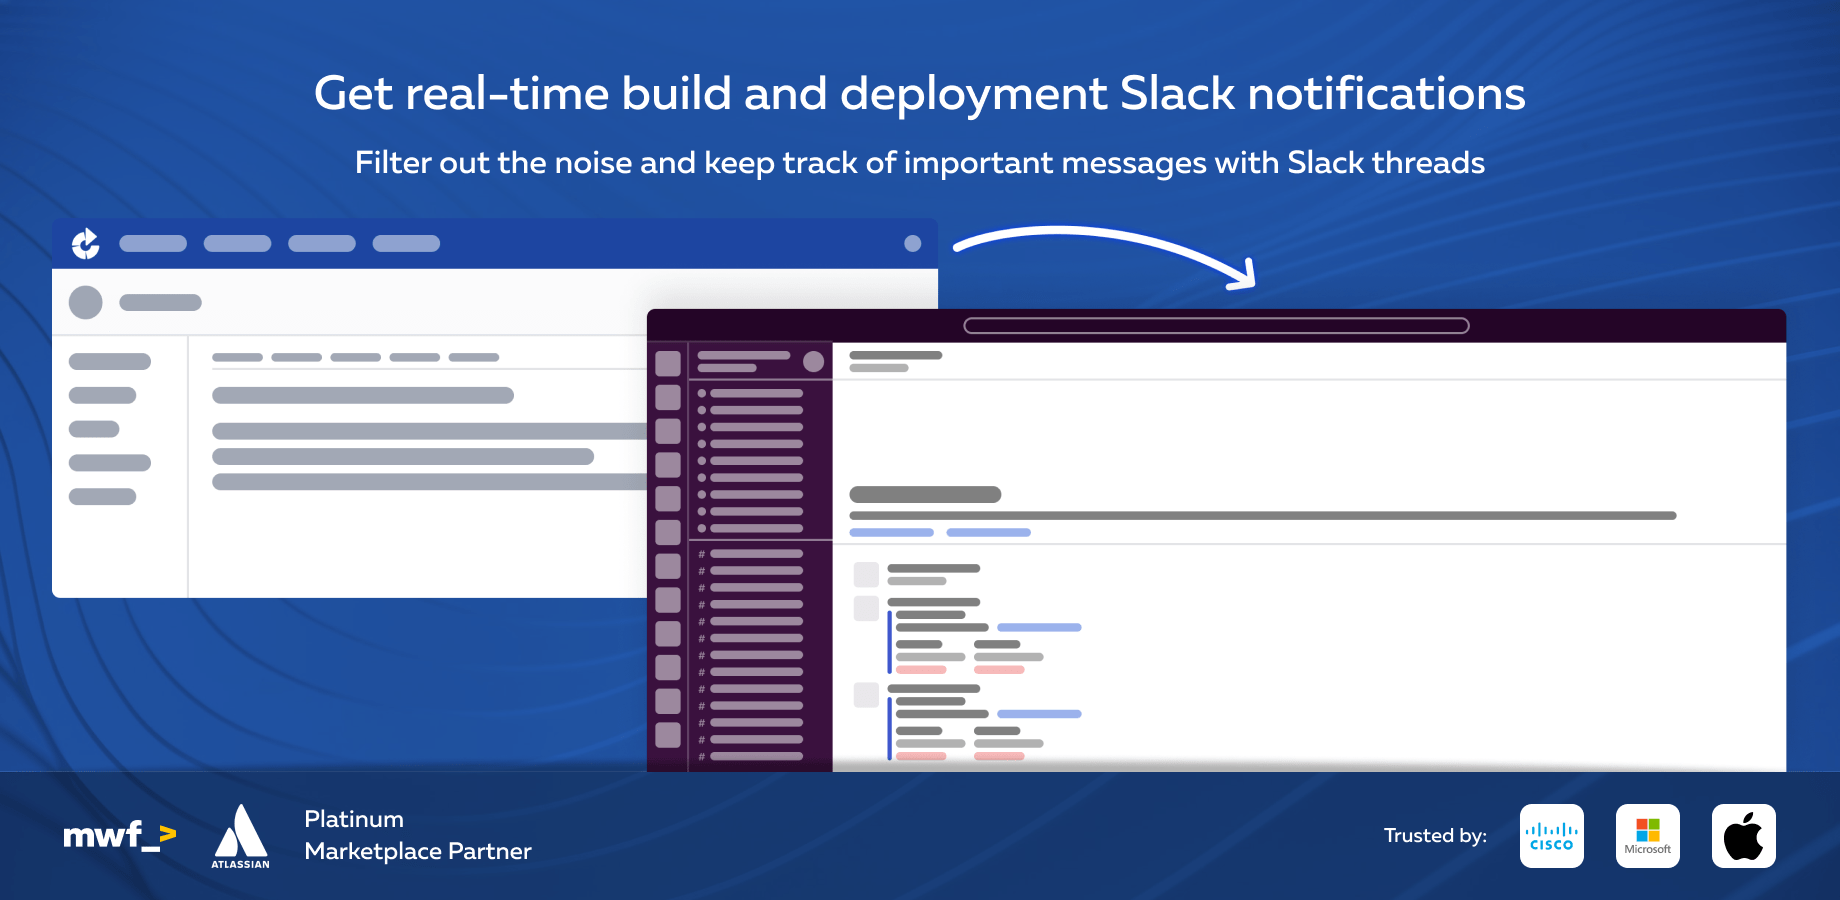The height and width of the screenshot is (900, 1840).
Task: Click the round profile dot in Bamboo header
Action: click(x=912, y=243)
